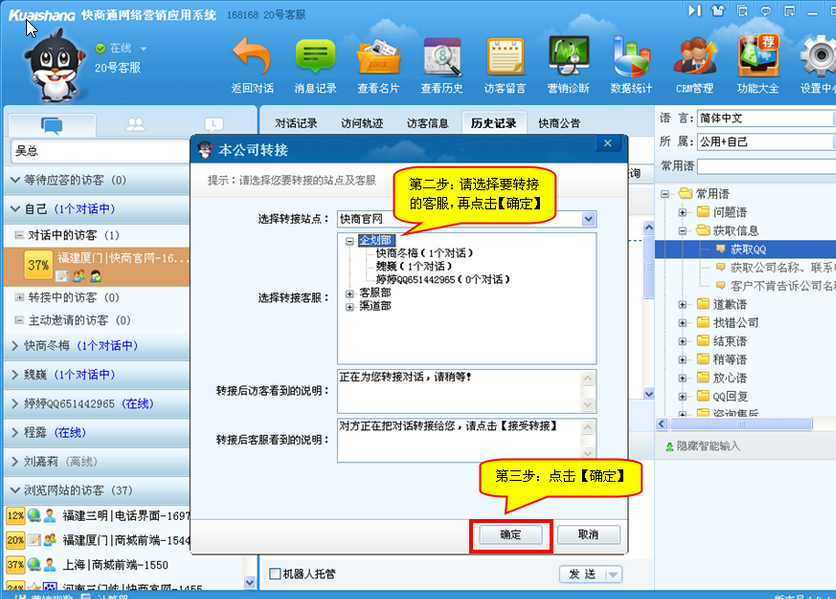Expand the 渠道部 tree node
The height and width of the screenshot is (599, 836).
tap(350, 307)
